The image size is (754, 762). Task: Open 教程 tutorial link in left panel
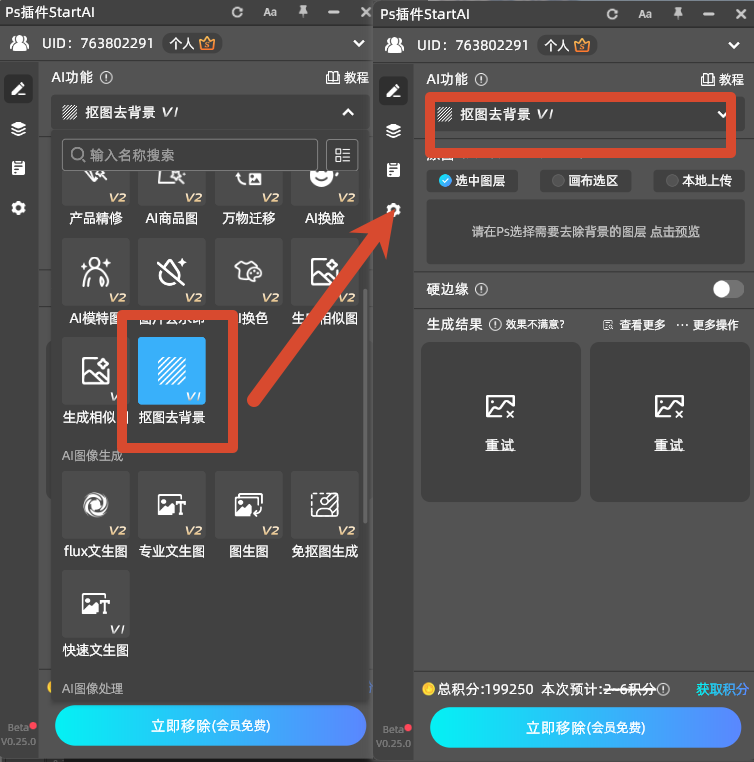pyautogui.click(x=347, y=77)
